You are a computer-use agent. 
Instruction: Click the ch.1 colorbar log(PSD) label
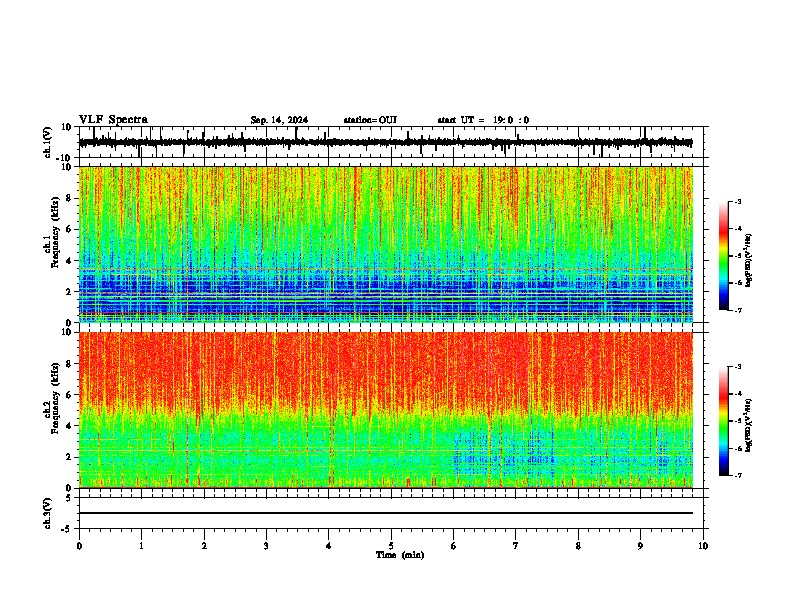tap(749, 261)
